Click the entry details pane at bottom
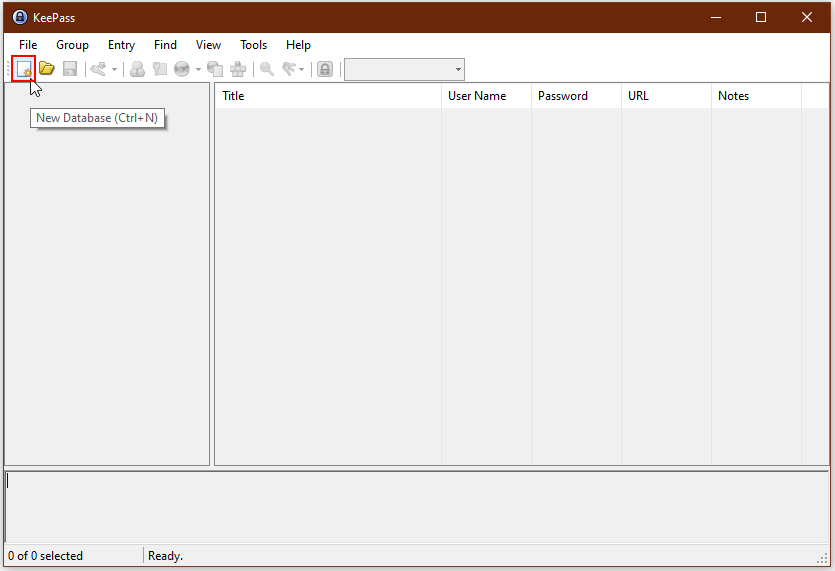 tap(417, 507)
